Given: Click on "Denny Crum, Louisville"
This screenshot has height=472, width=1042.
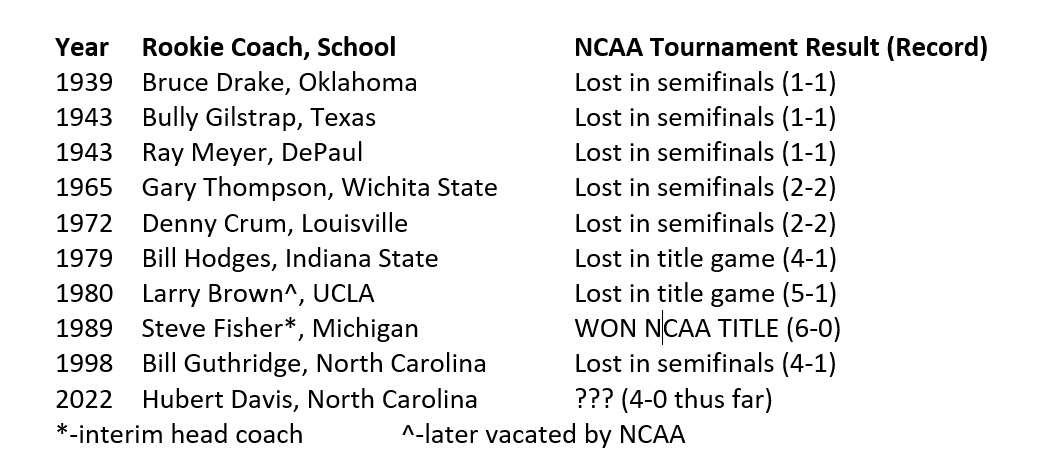Looking at the screenshot, I should pyautogui.click(x=274, y=223).
